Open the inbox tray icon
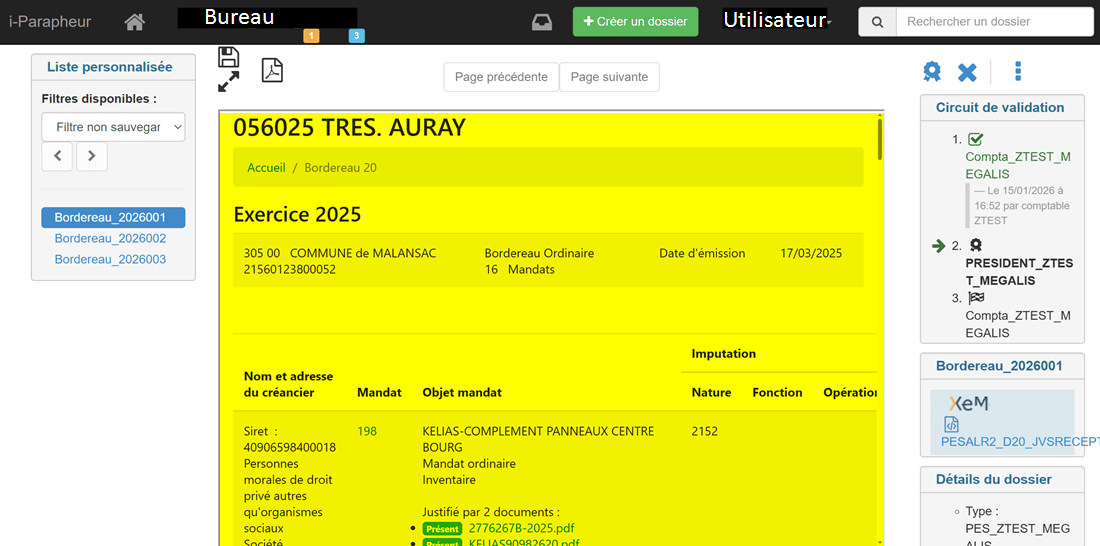 [541, 22]
